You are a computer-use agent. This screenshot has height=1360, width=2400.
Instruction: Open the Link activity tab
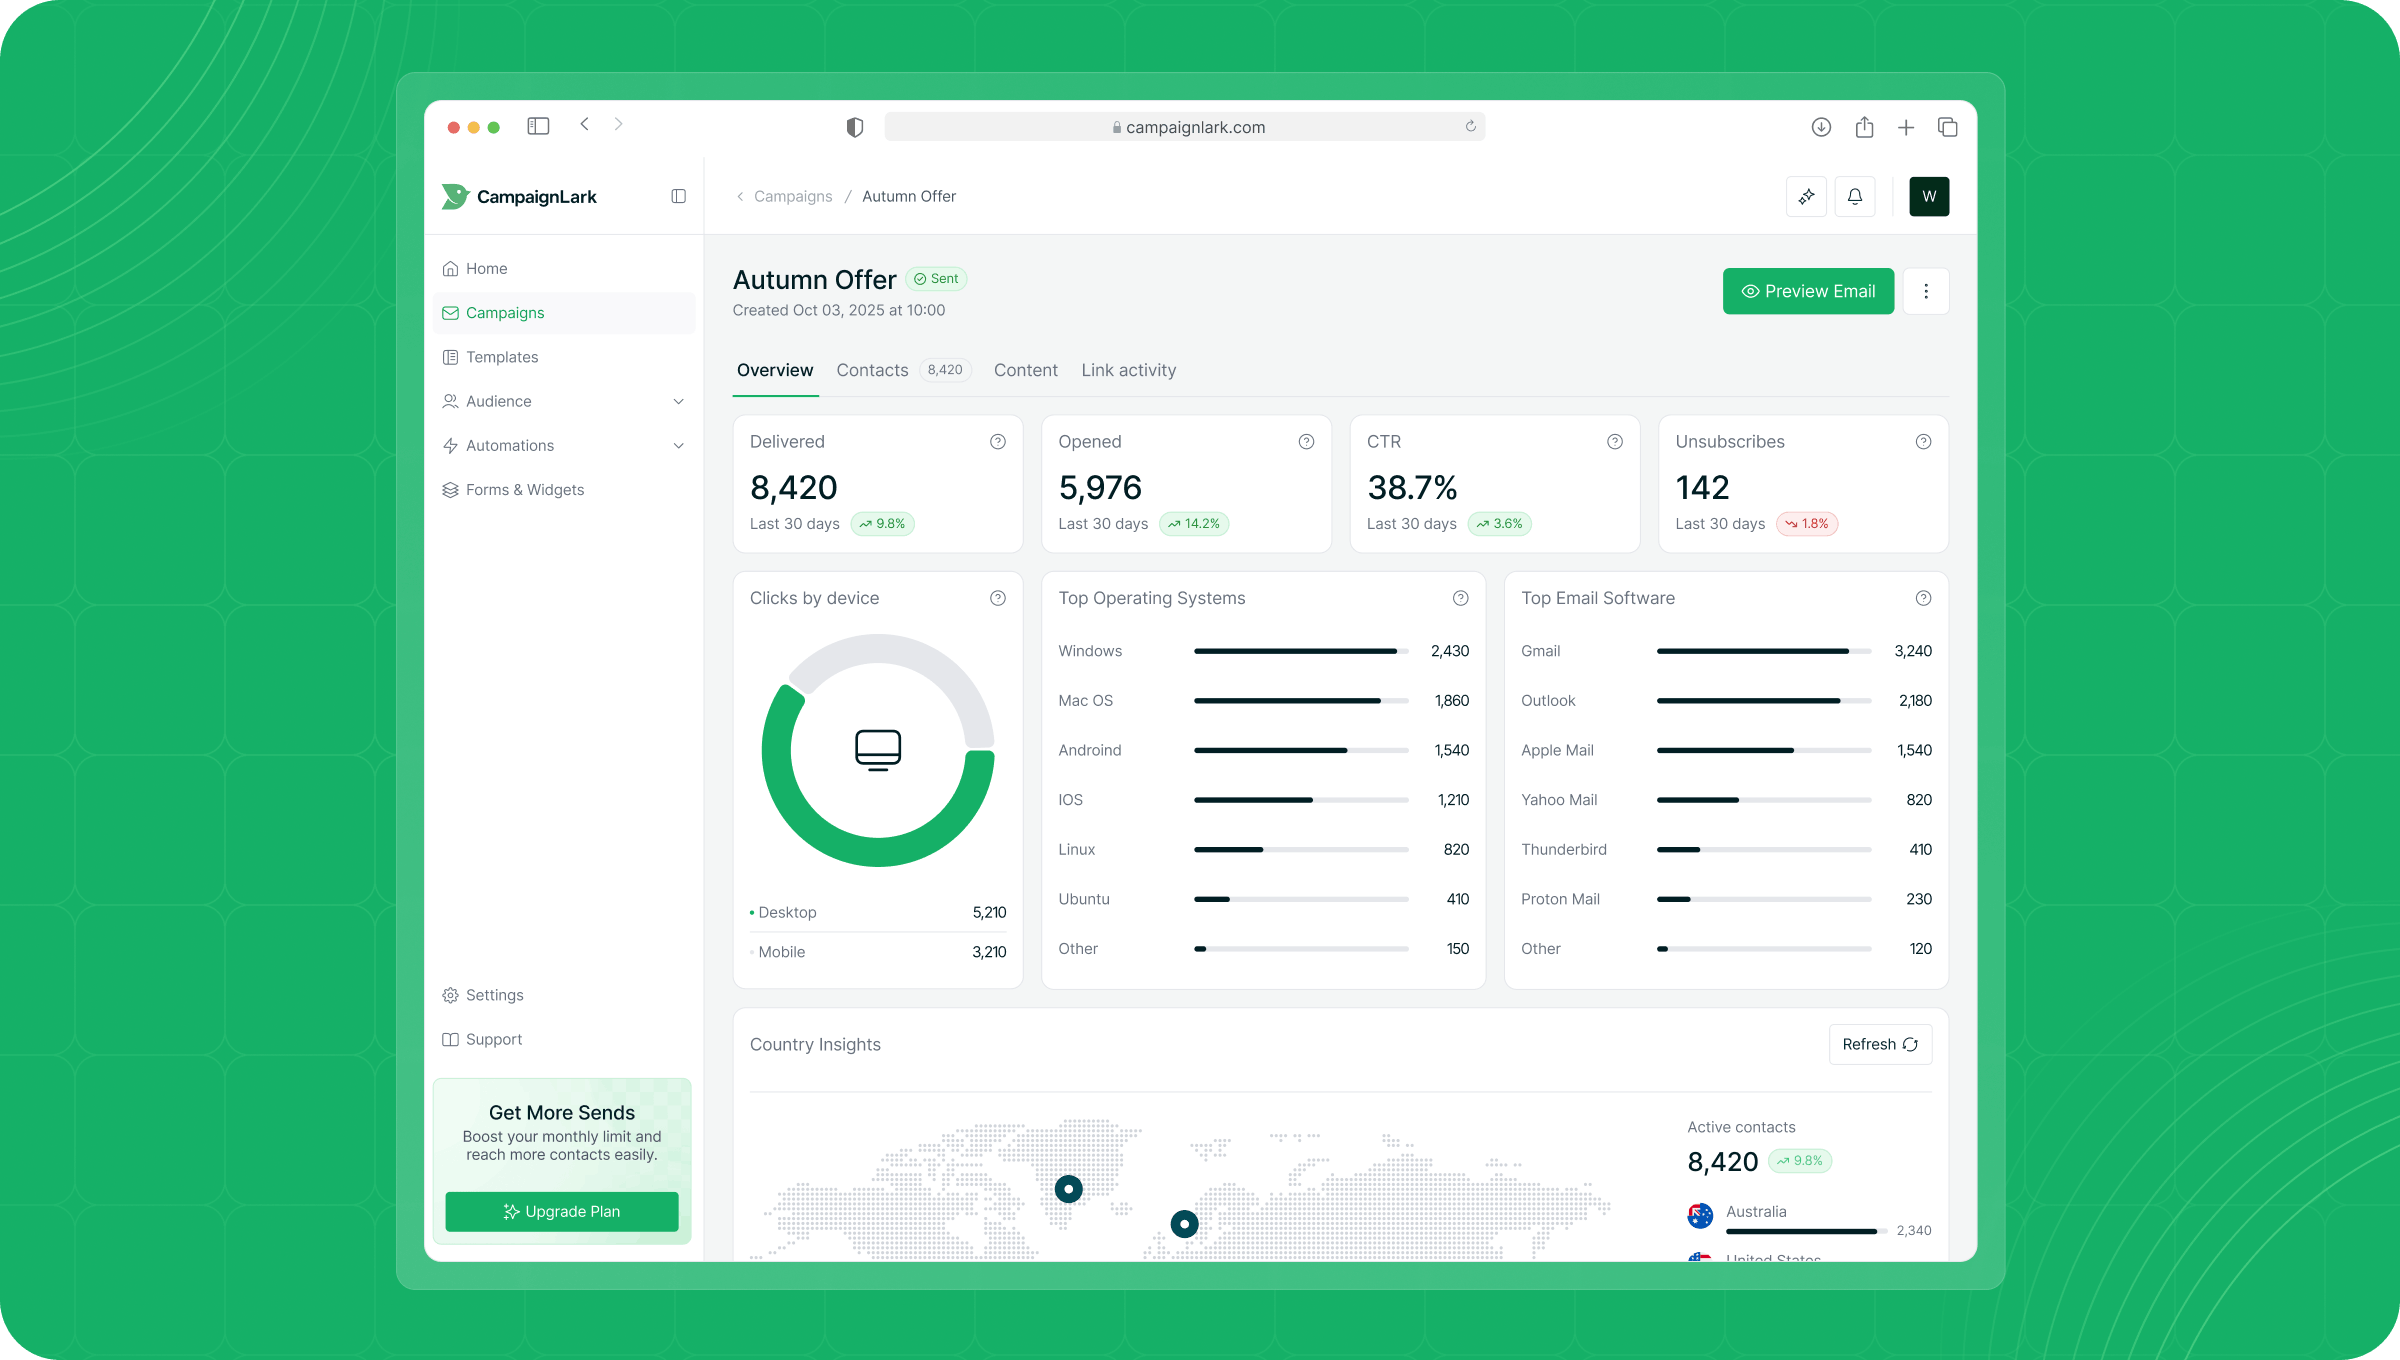1128,370
